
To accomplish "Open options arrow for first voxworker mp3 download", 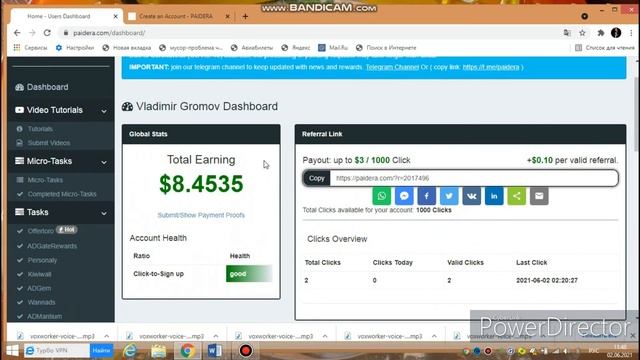I will pos(107,336).
